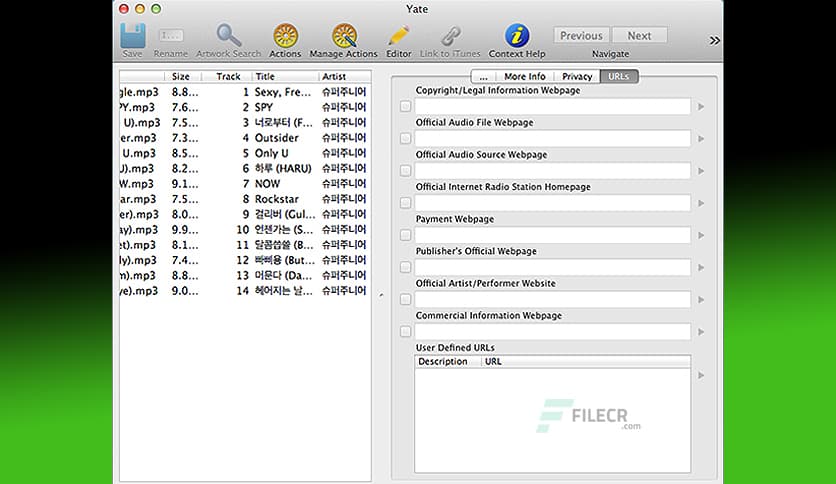
Task: Click arrow beside Internet Radio Station Homepage field
Action: 701,203
